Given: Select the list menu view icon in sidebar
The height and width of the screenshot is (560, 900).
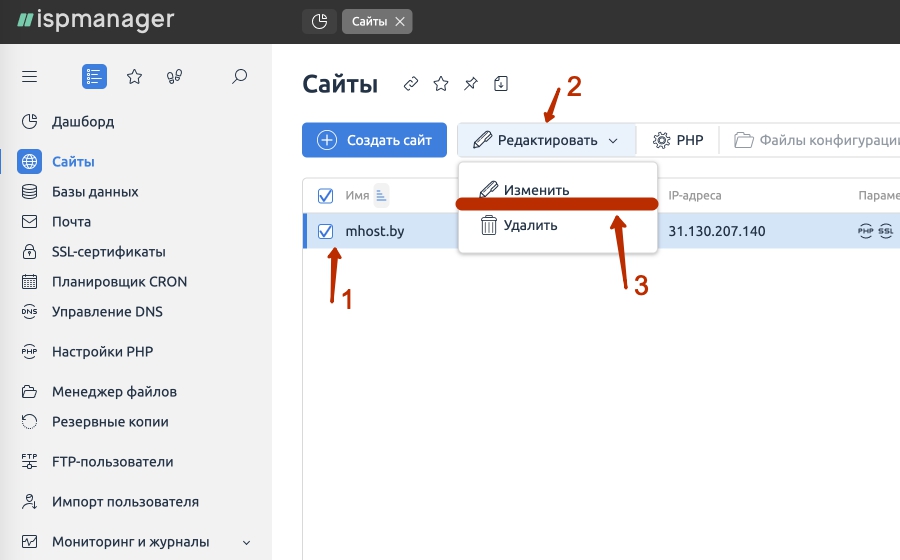Looking at the screenshot, I should click(94, 76).
